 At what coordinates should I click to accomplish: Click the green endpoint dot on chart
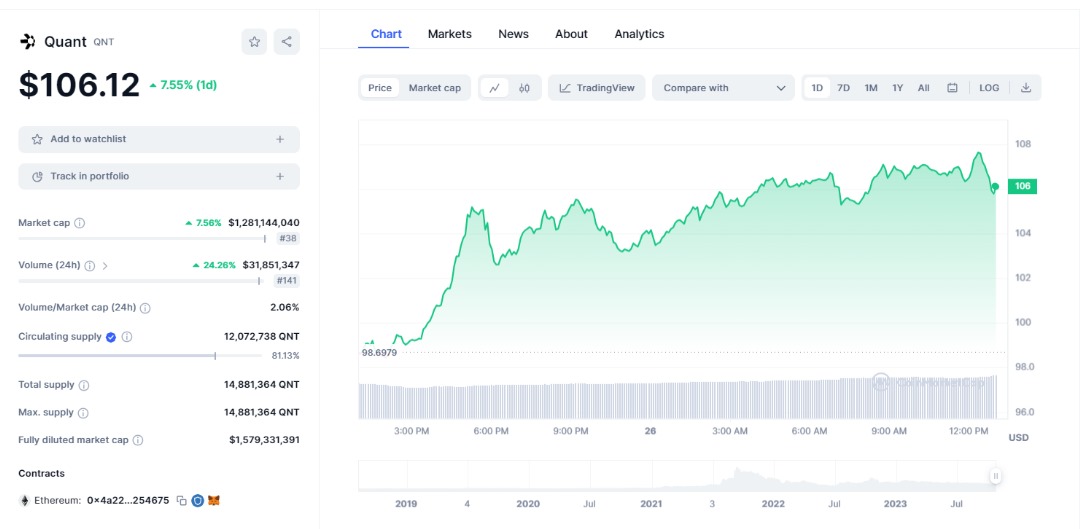(995, 187)
